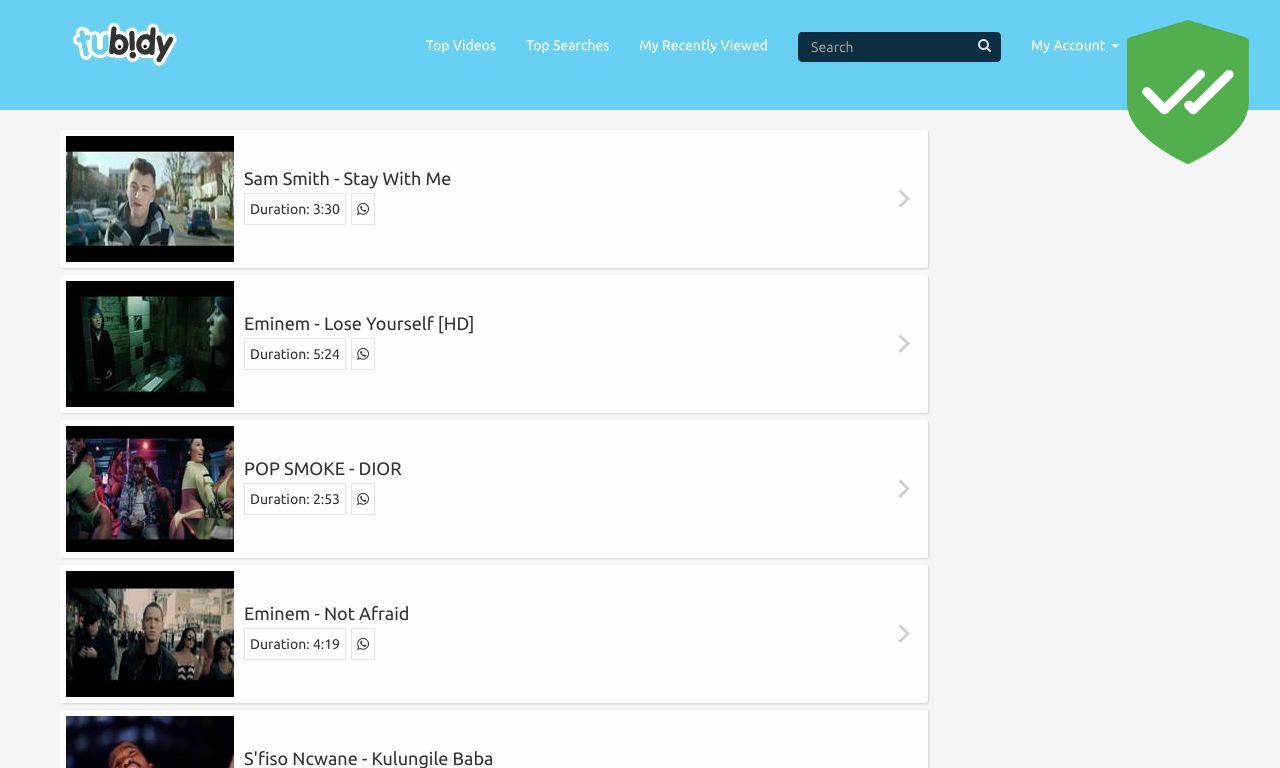This screenshot has height=768, width=1280.
Task: Open Eminem - Not Afraid title
Action: (x=326, y=614)
